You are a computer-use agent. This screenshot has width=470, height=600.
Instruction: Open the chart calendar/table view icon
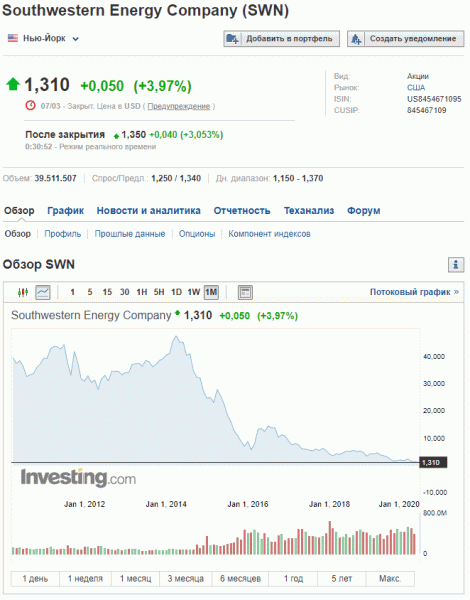(245, 292)
